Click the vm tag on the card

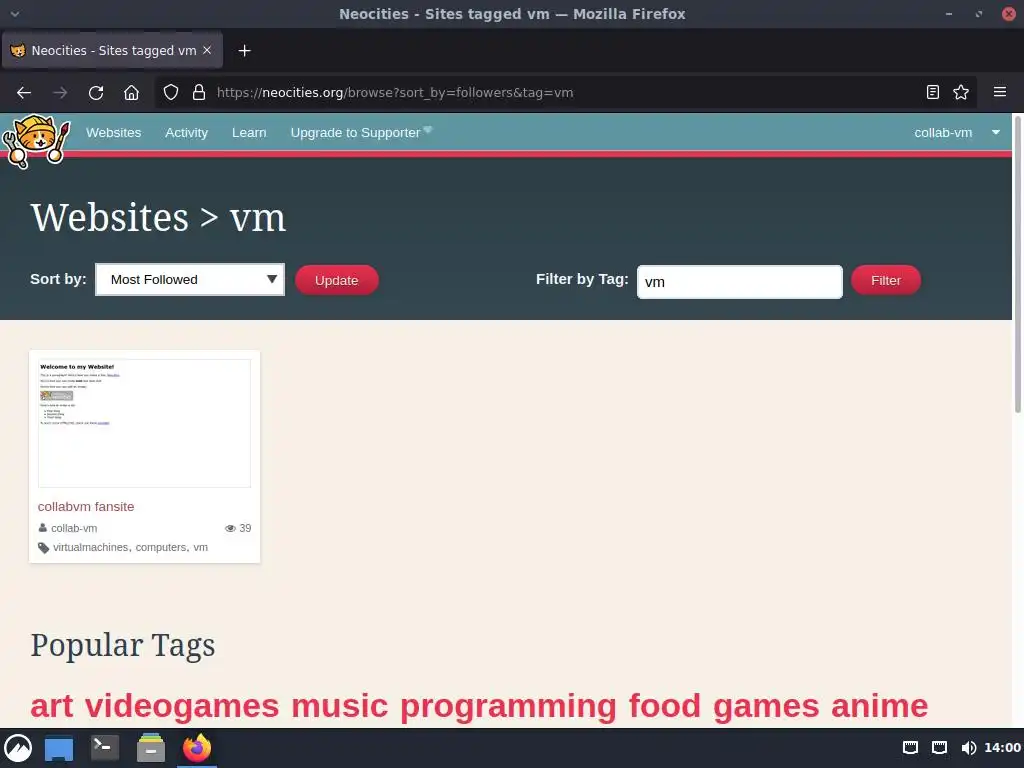click(200, 547)
